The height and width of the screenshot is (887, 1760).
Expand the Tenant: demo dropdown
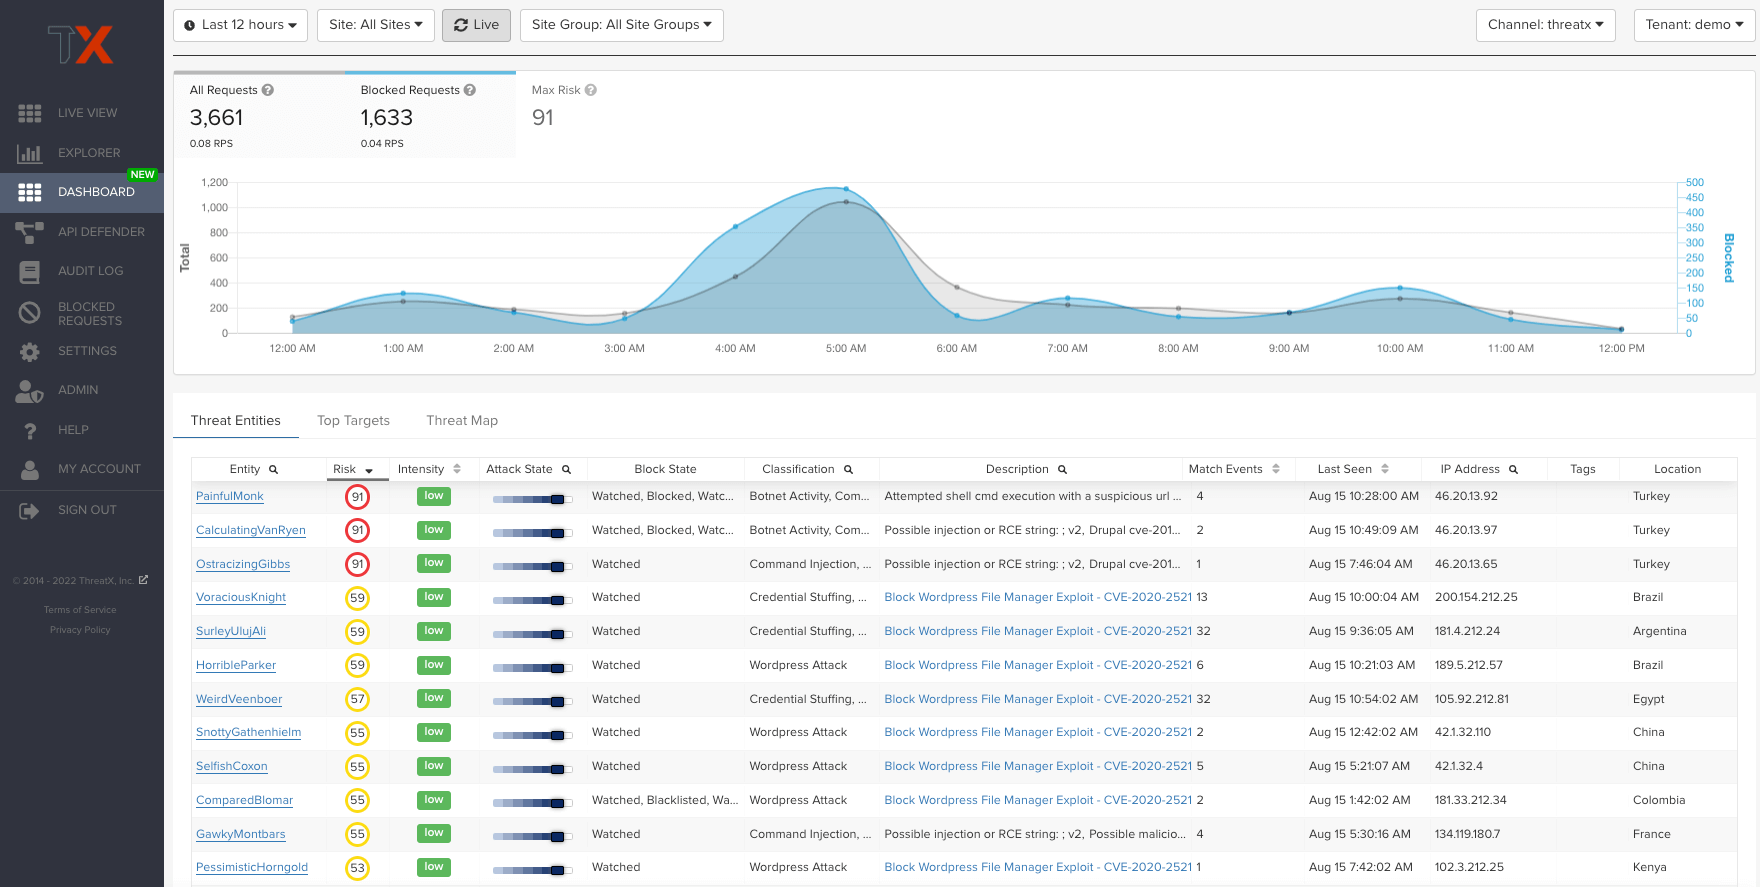[x=1693, y=25]
